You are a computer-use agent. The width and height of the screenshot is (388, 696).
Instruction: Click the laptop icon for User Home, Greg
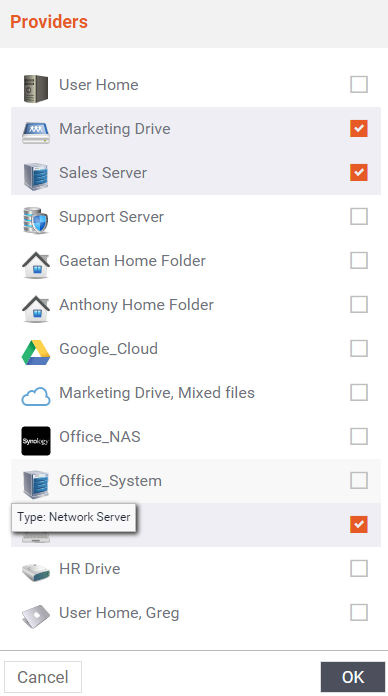[36, 616]
